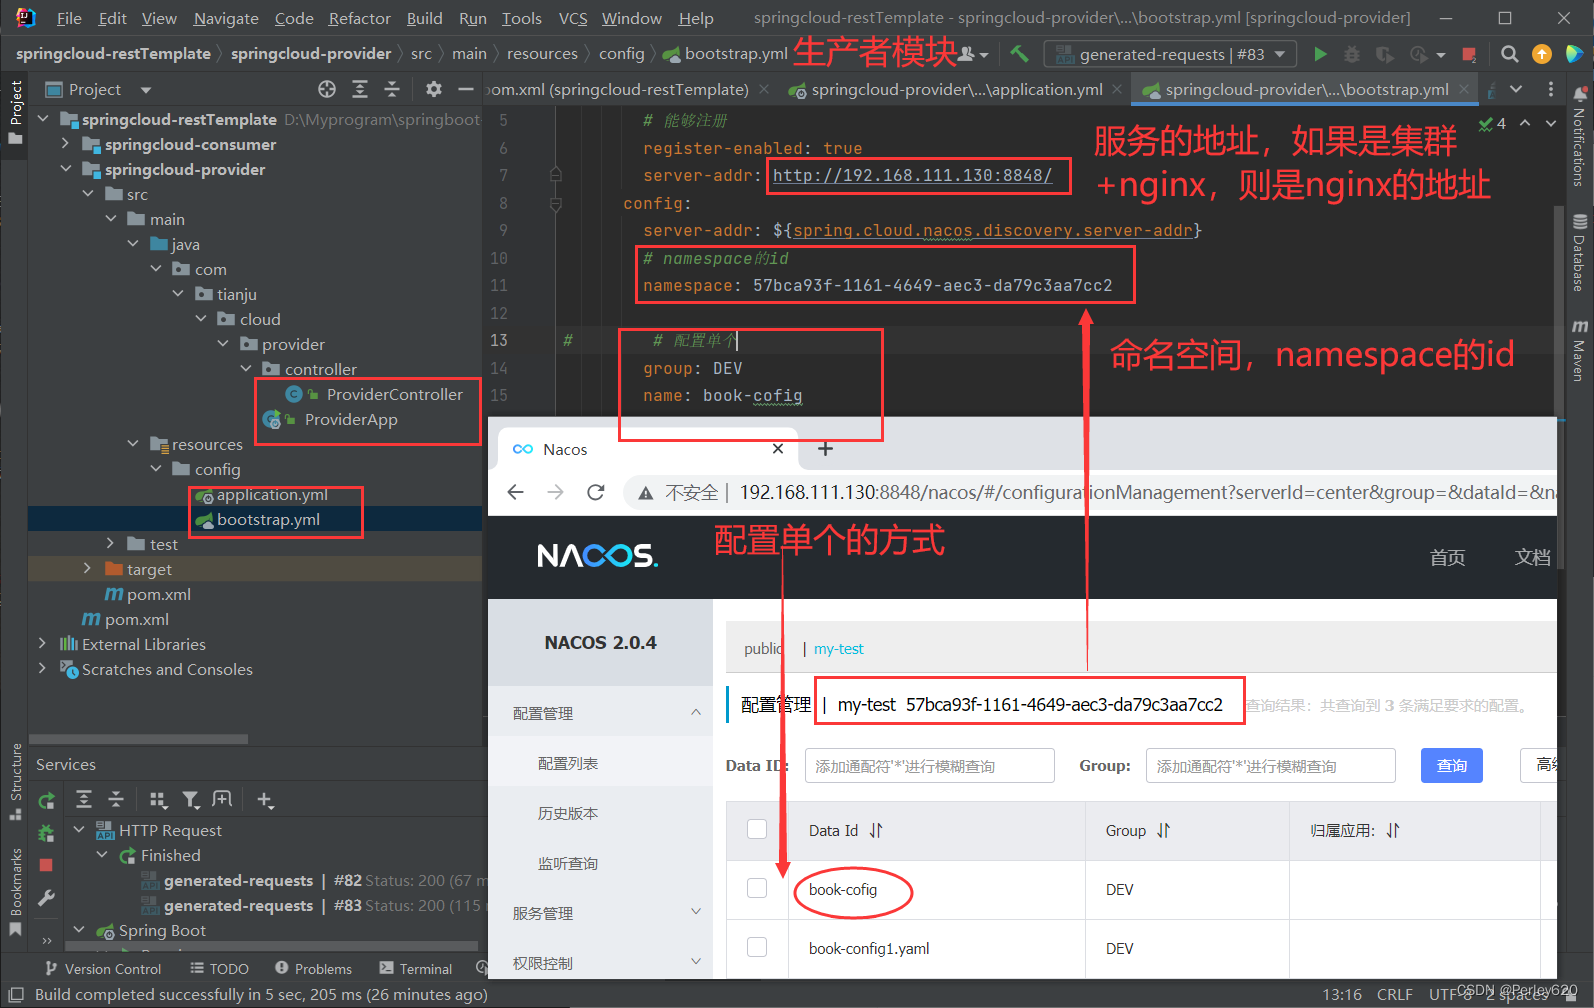This screenshot has height=1008, width=1594.
Task: Rerun services with green refresh icon
Action: (46, 800)
